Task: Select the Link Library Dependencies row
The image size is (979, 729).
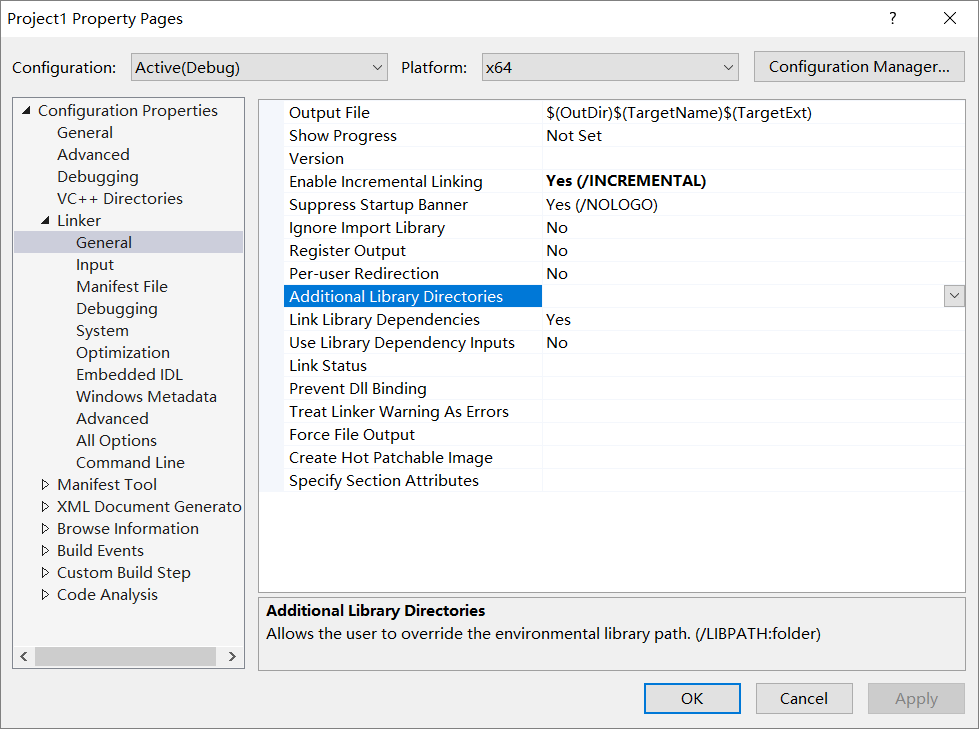Action: click(x=384, y=319)
